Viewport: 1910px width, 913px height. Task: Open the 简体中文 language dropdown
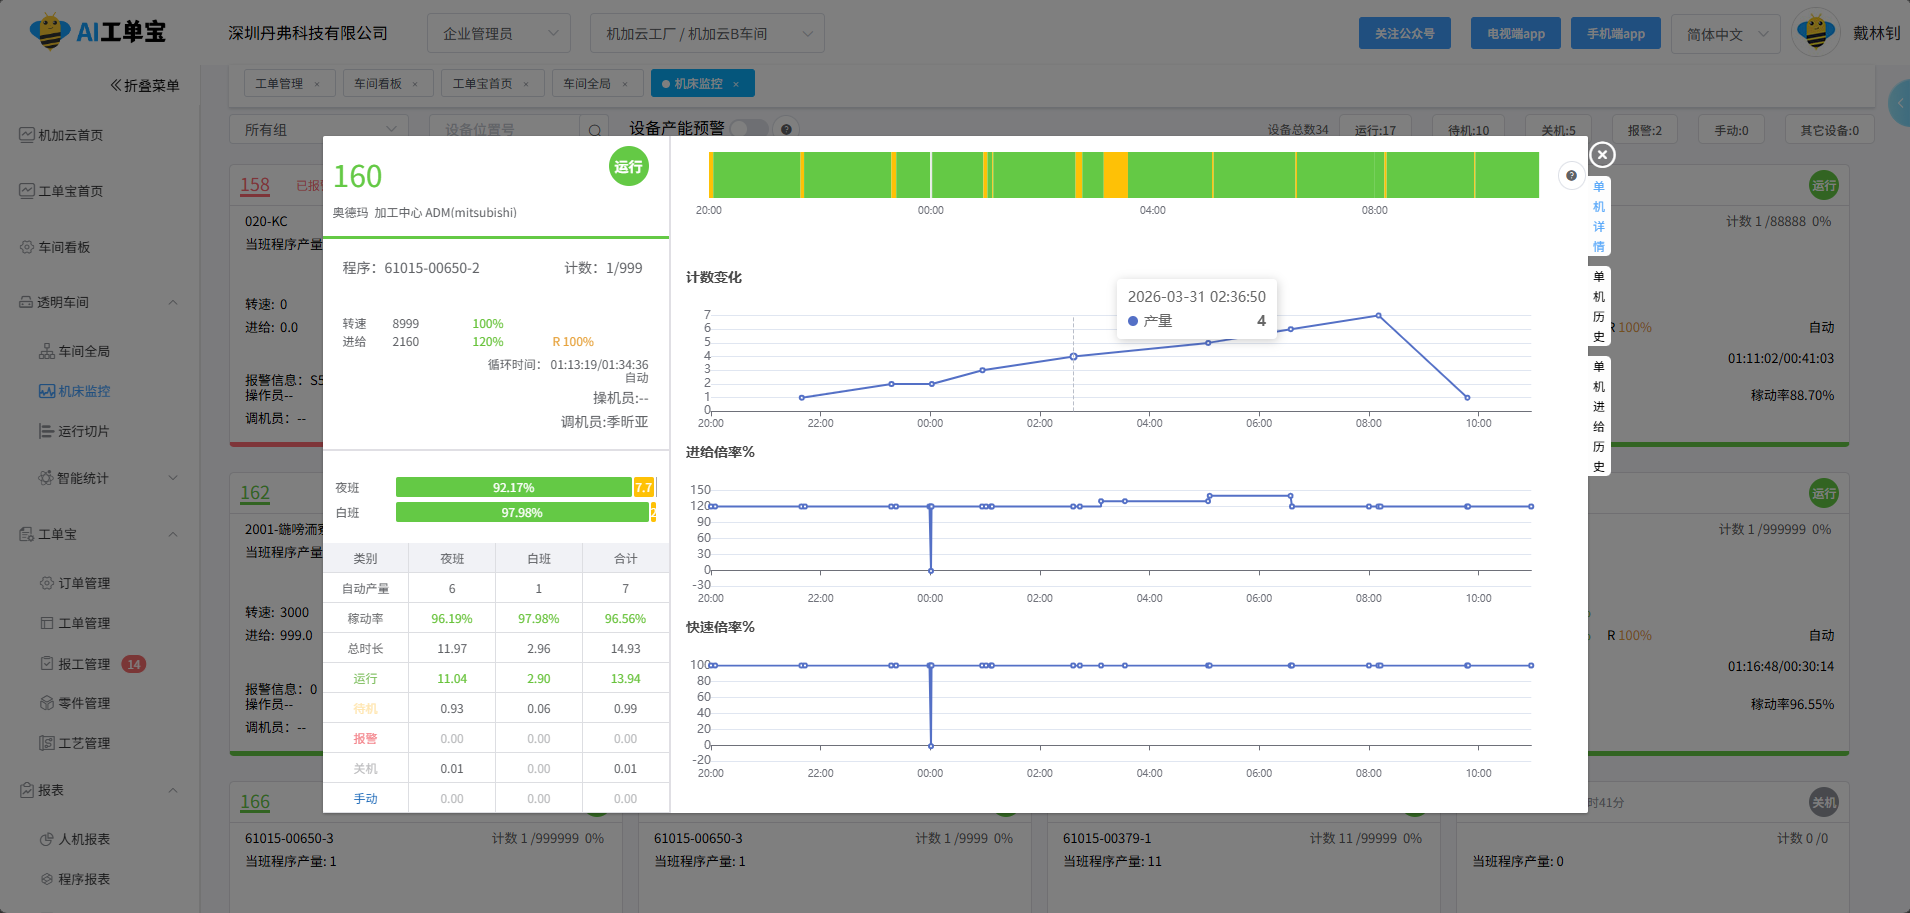tap(1725, 34)
